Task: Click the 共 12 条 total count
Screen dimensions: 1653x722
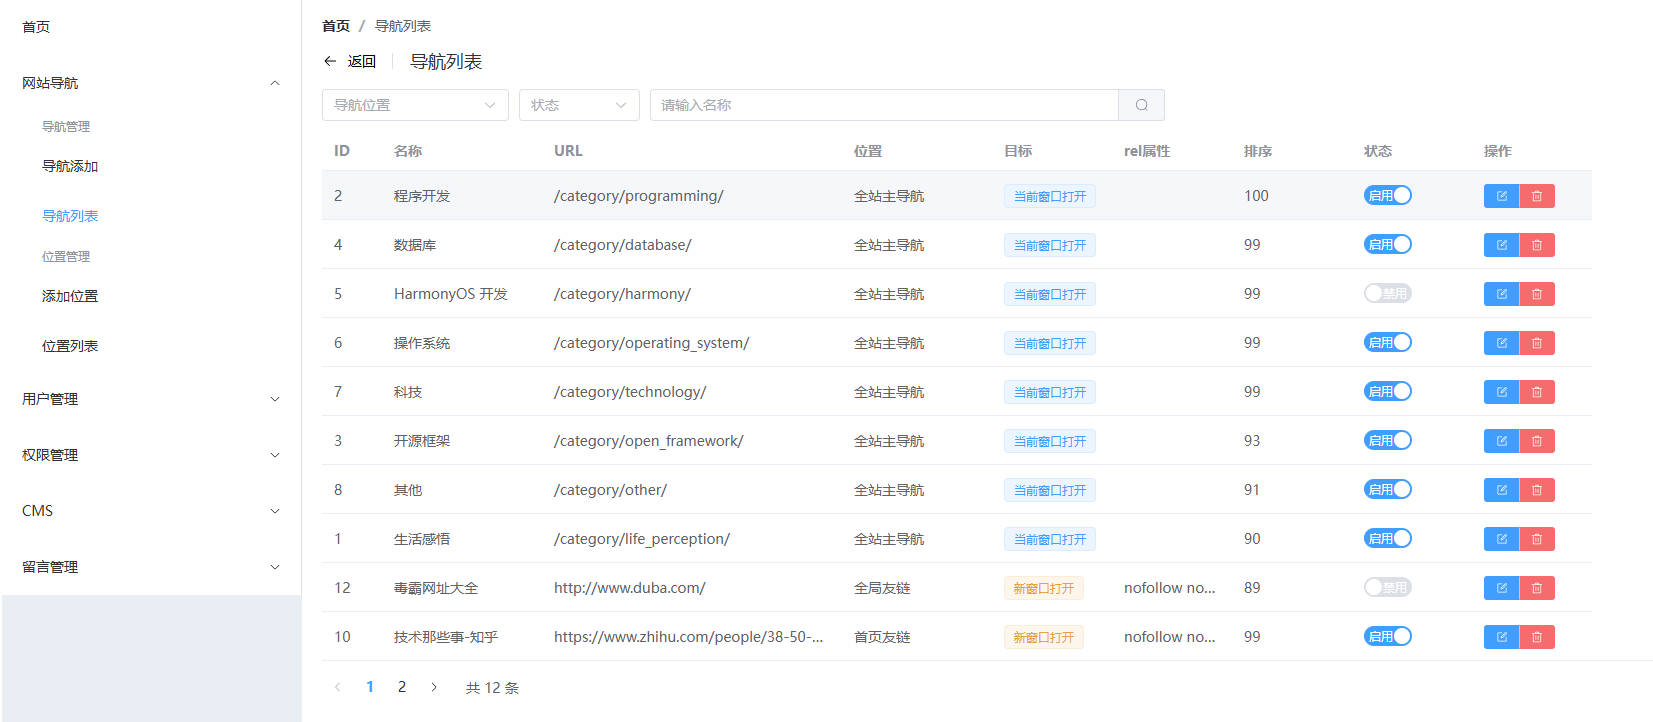Action: coord(492,688)
